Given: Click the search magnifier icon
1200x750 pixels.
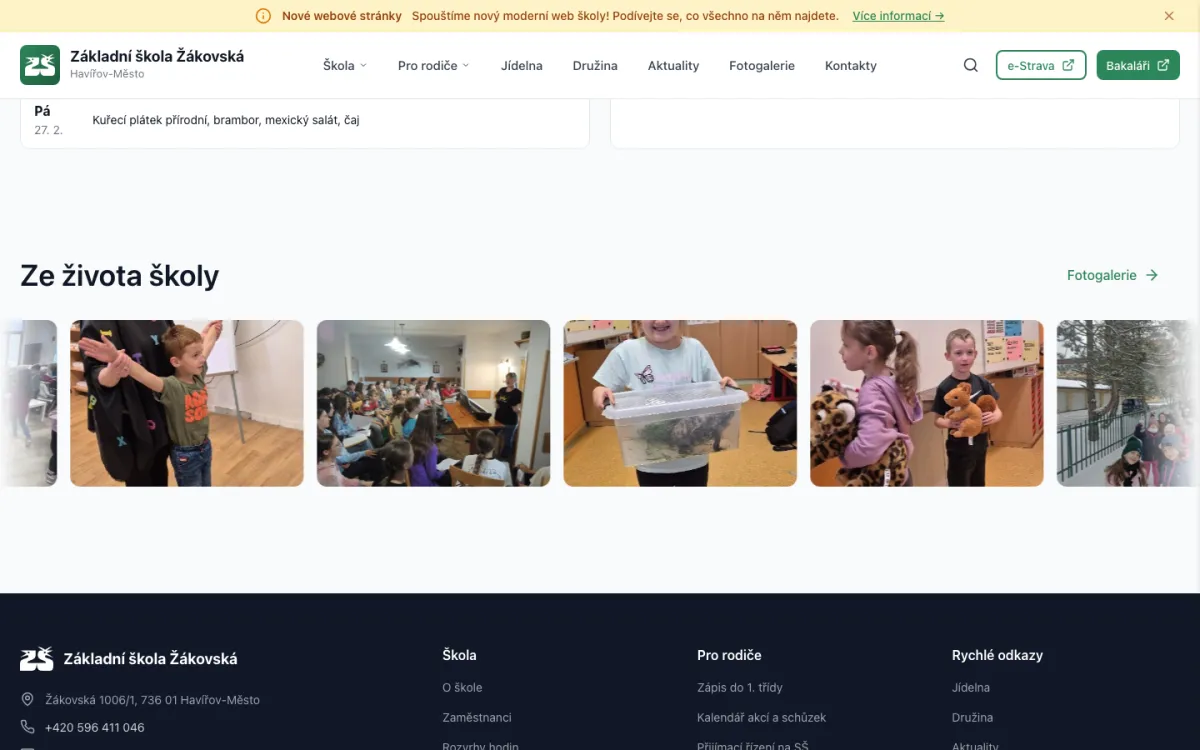Looking at the screenshot, I should (970, 65).
